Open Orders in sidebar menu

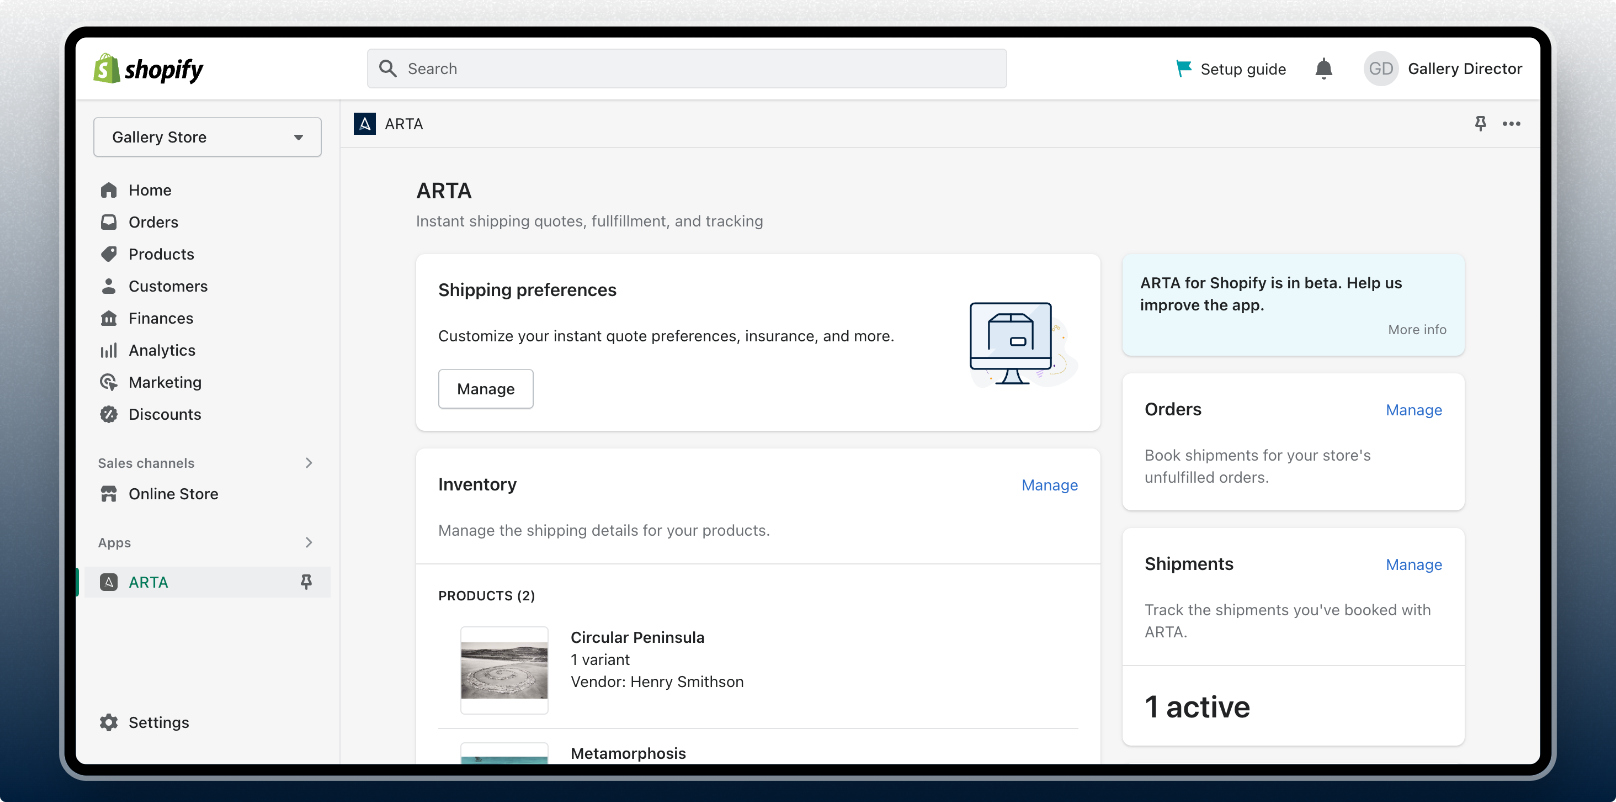154,222
